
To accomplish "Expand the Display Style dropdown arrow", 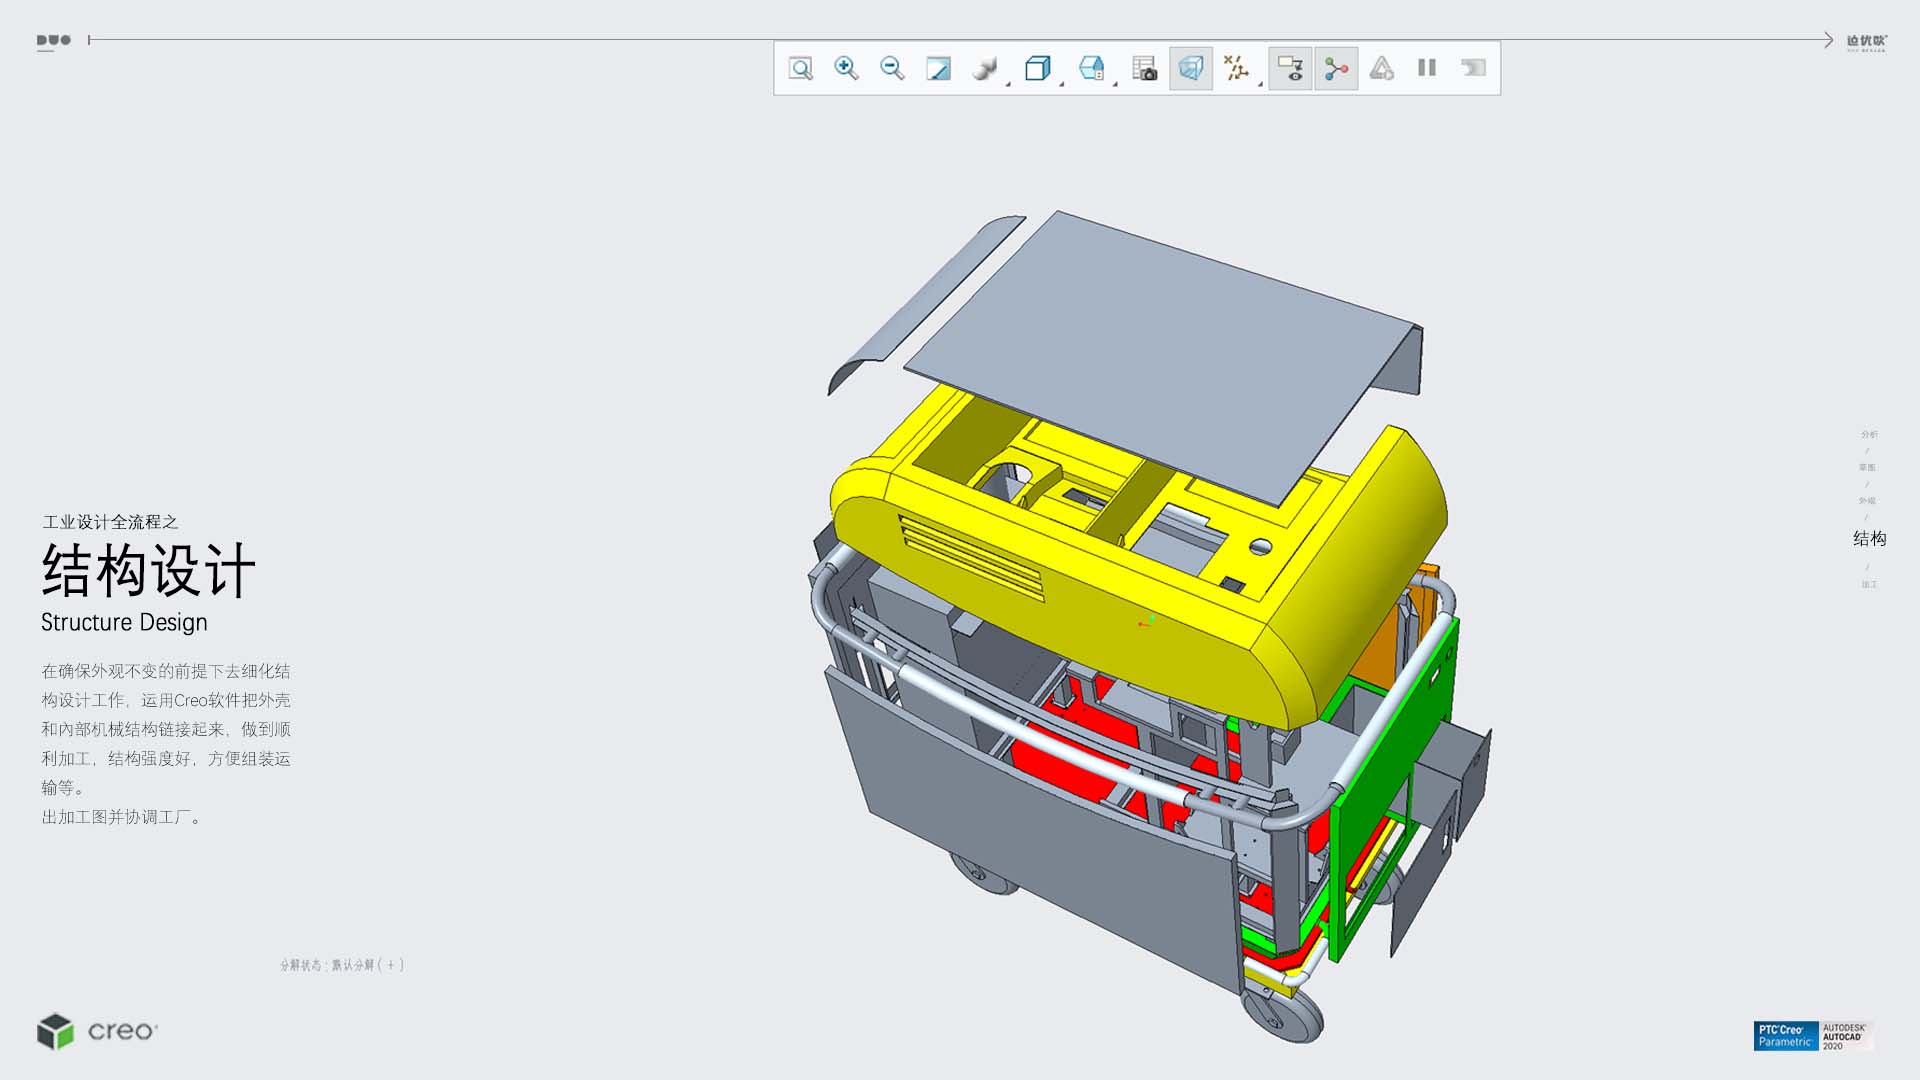I will 1061,84.
